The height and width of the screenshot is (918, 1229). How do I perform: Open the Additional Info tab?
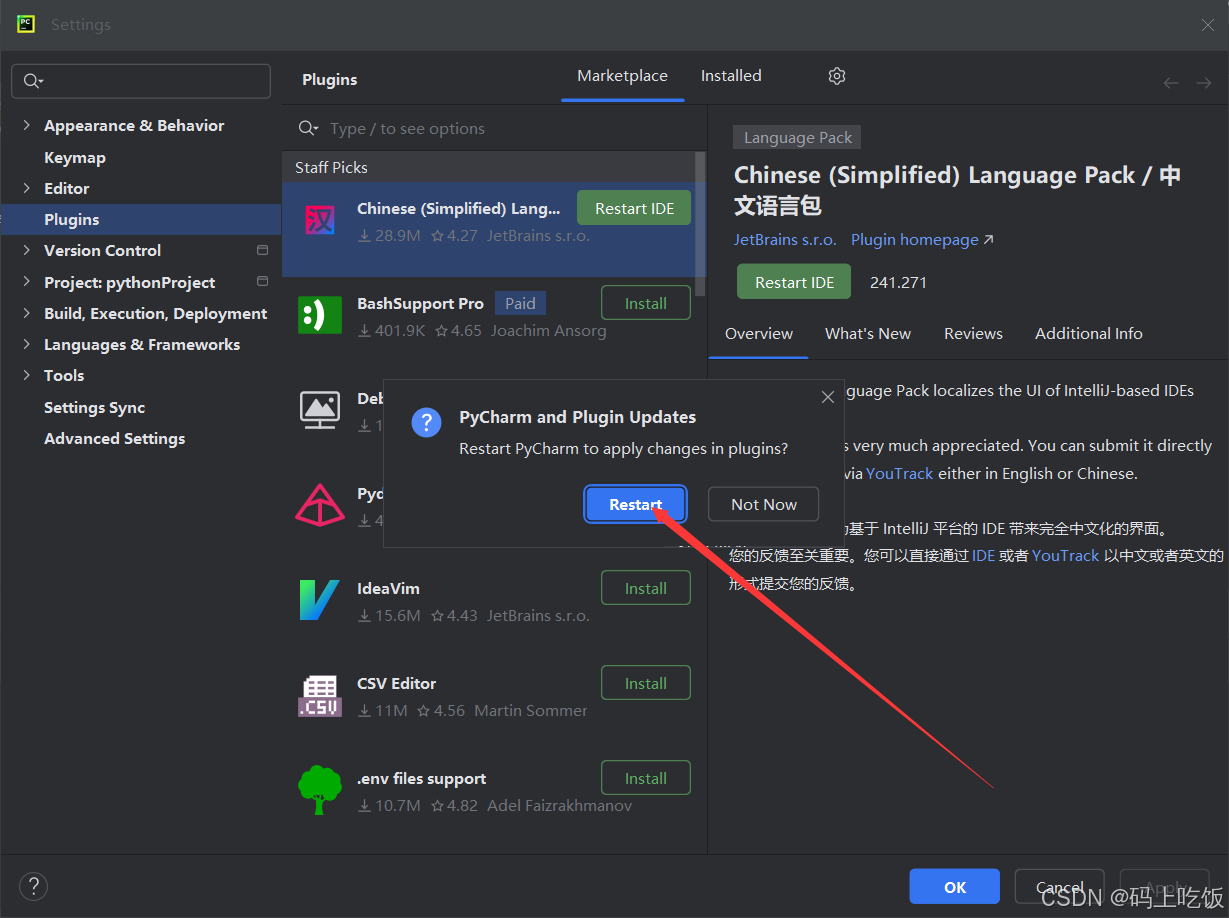1089,334
